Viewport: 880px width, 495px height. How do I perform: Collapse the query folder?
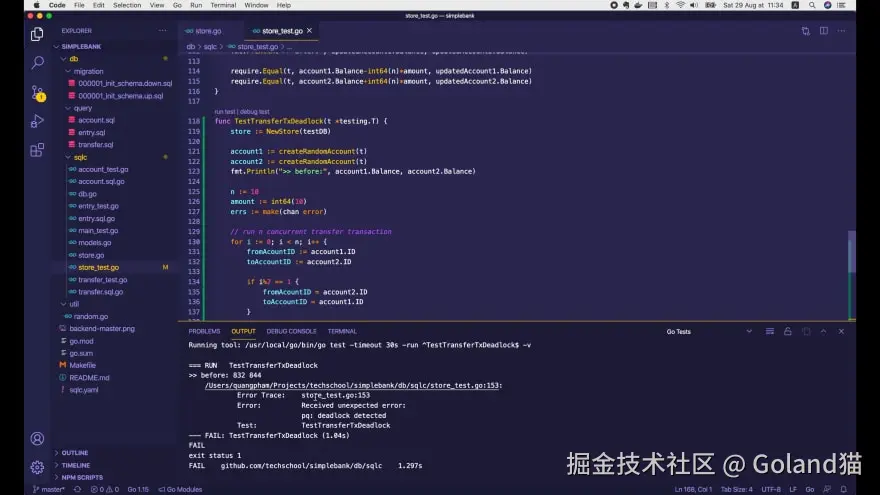pyautogui.click(x=68, y=108)
